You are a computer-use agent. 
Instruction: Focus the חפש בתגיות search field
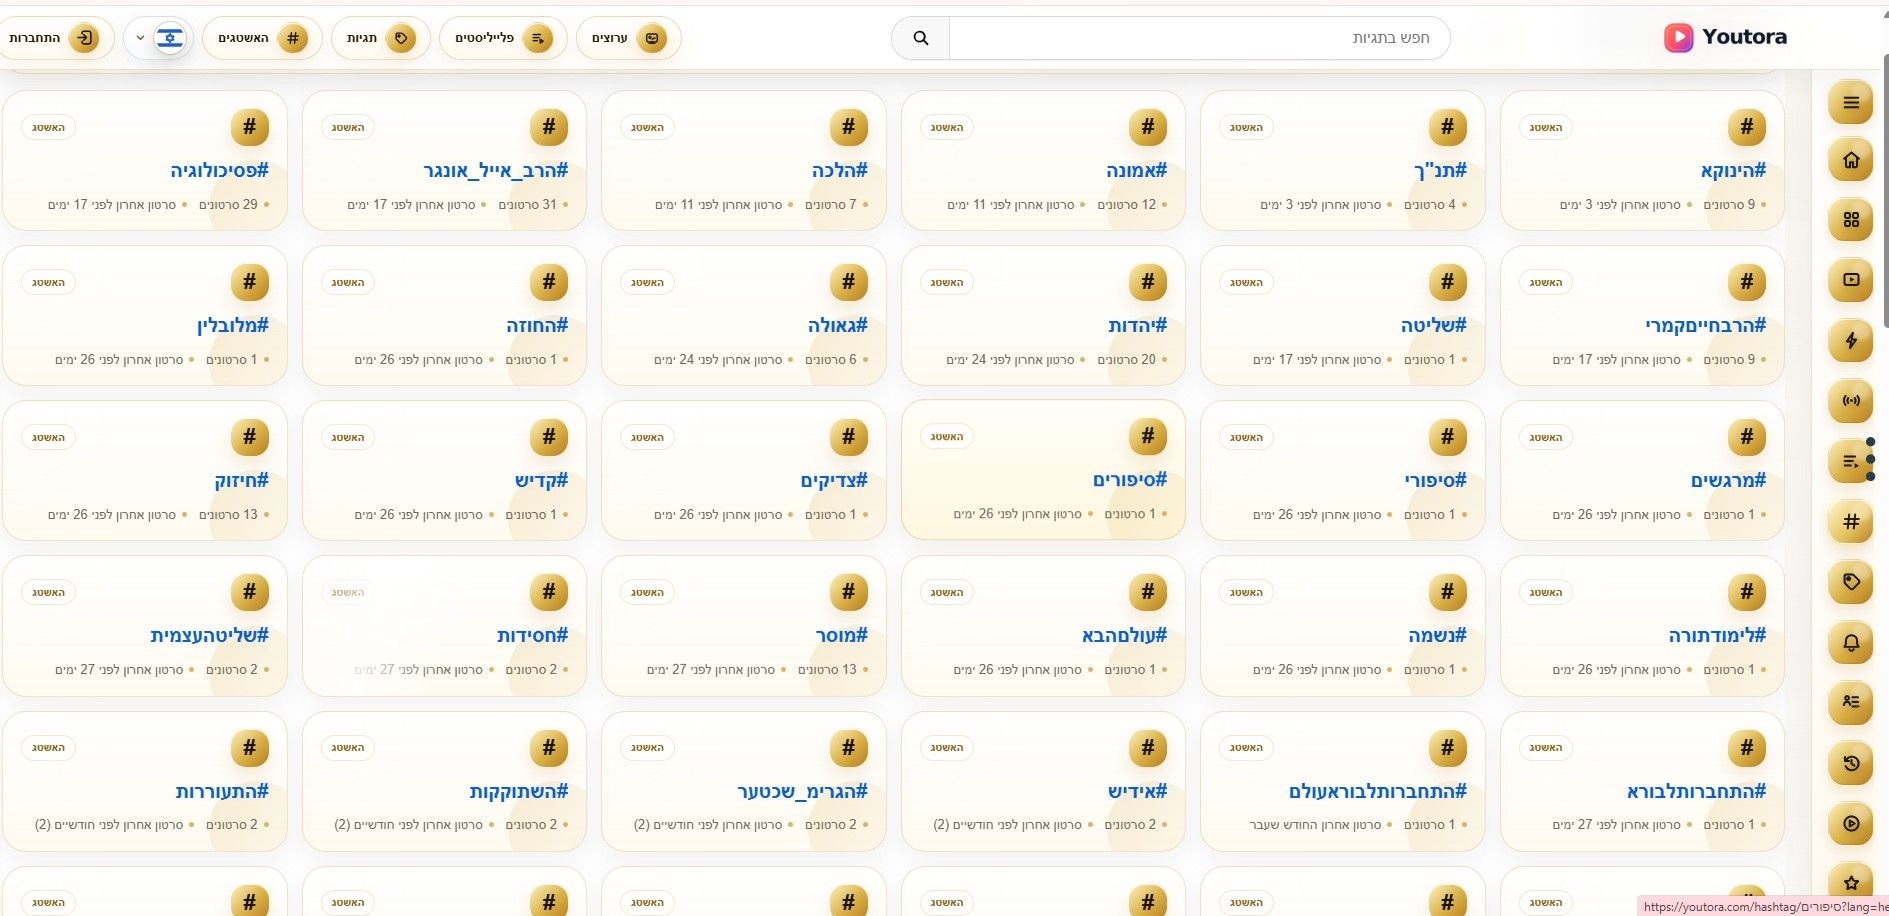(1199, 38)
